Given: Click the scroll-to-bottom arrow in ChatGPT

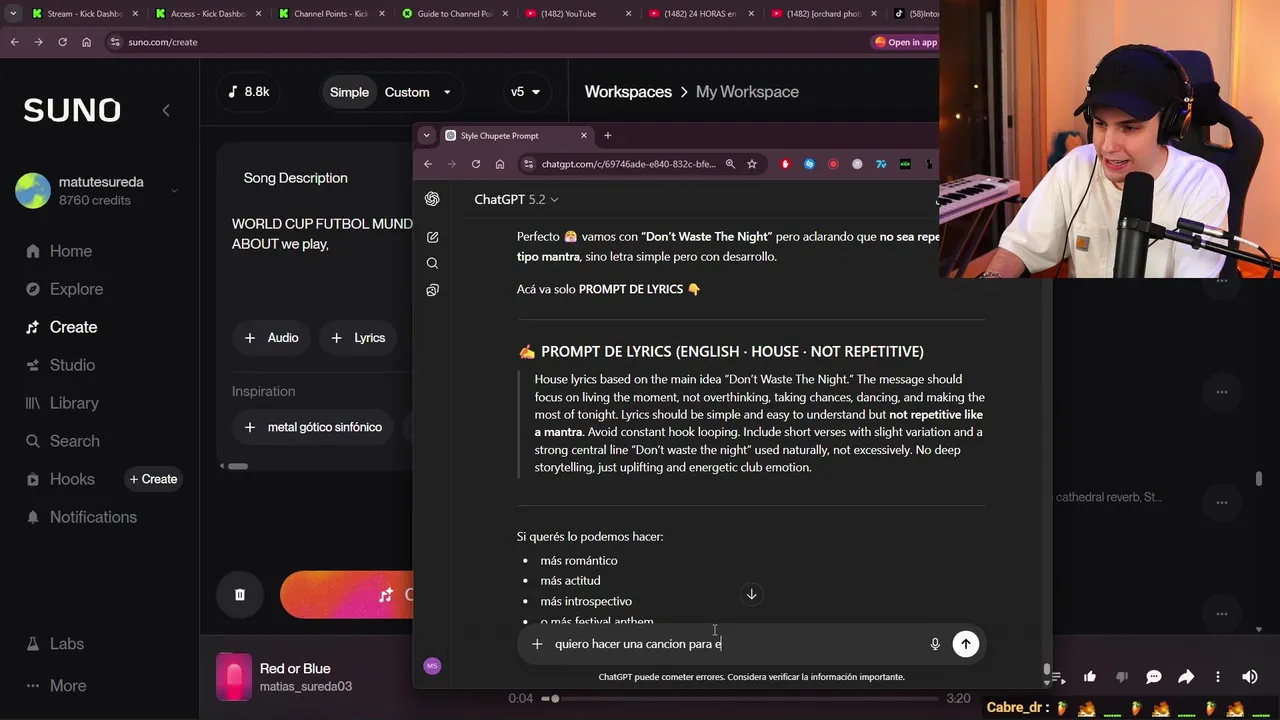Looking at the screenshot, I should [751, 594].
